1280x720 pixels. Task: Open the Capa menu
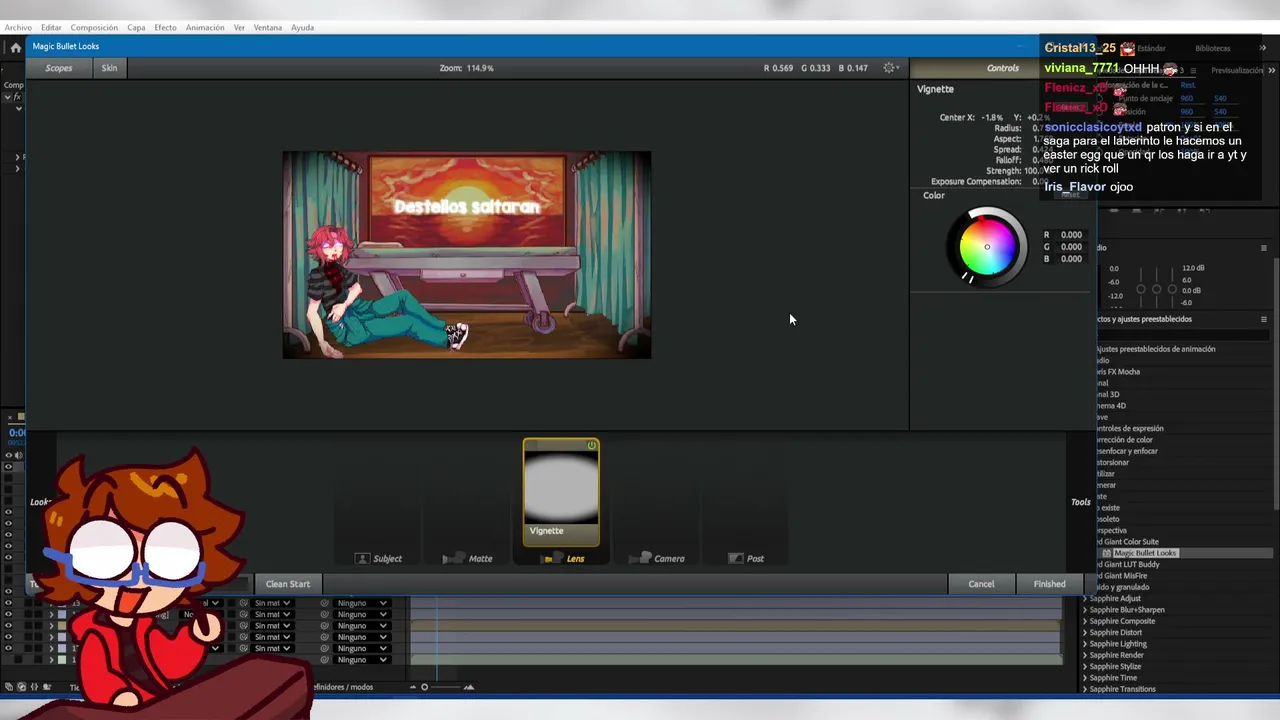coord(136,28)
